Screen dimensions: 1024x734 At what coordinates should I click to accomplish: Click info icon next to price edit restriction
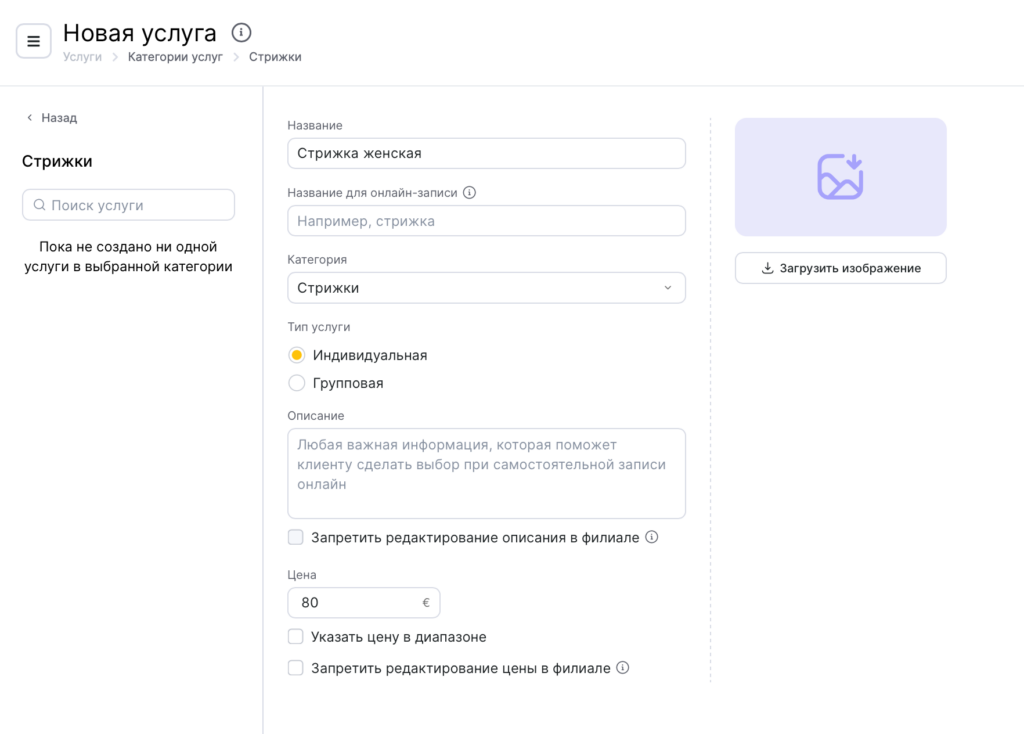(623, 668)
